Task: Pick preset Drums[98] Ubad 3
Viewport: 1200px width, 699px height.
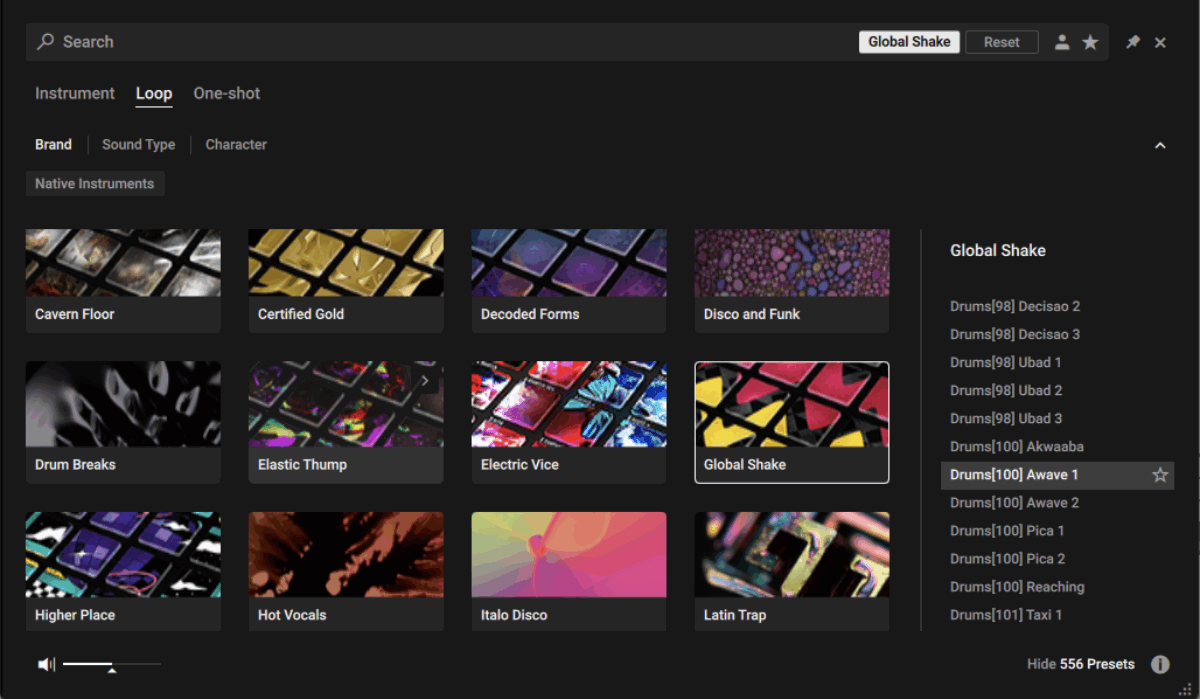Action: coord(1006,418)
